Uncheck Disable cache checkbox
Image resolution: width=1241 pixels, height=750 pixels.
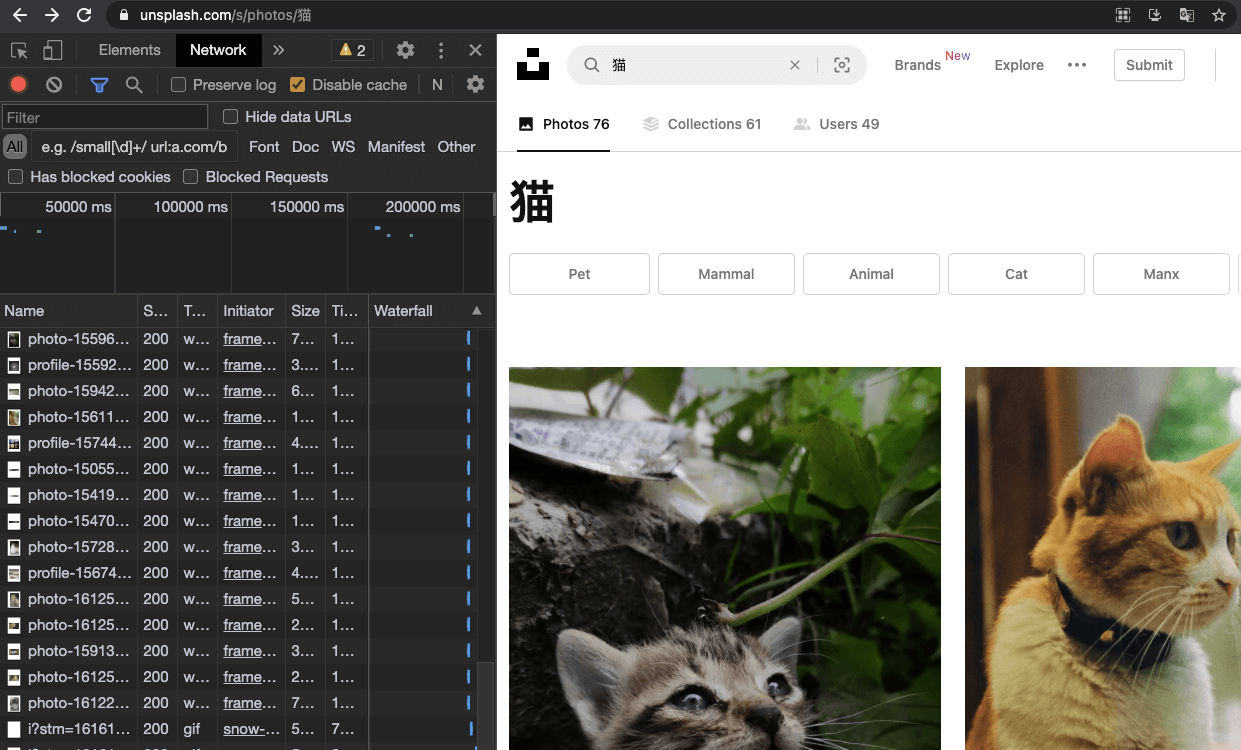point(297,85)
